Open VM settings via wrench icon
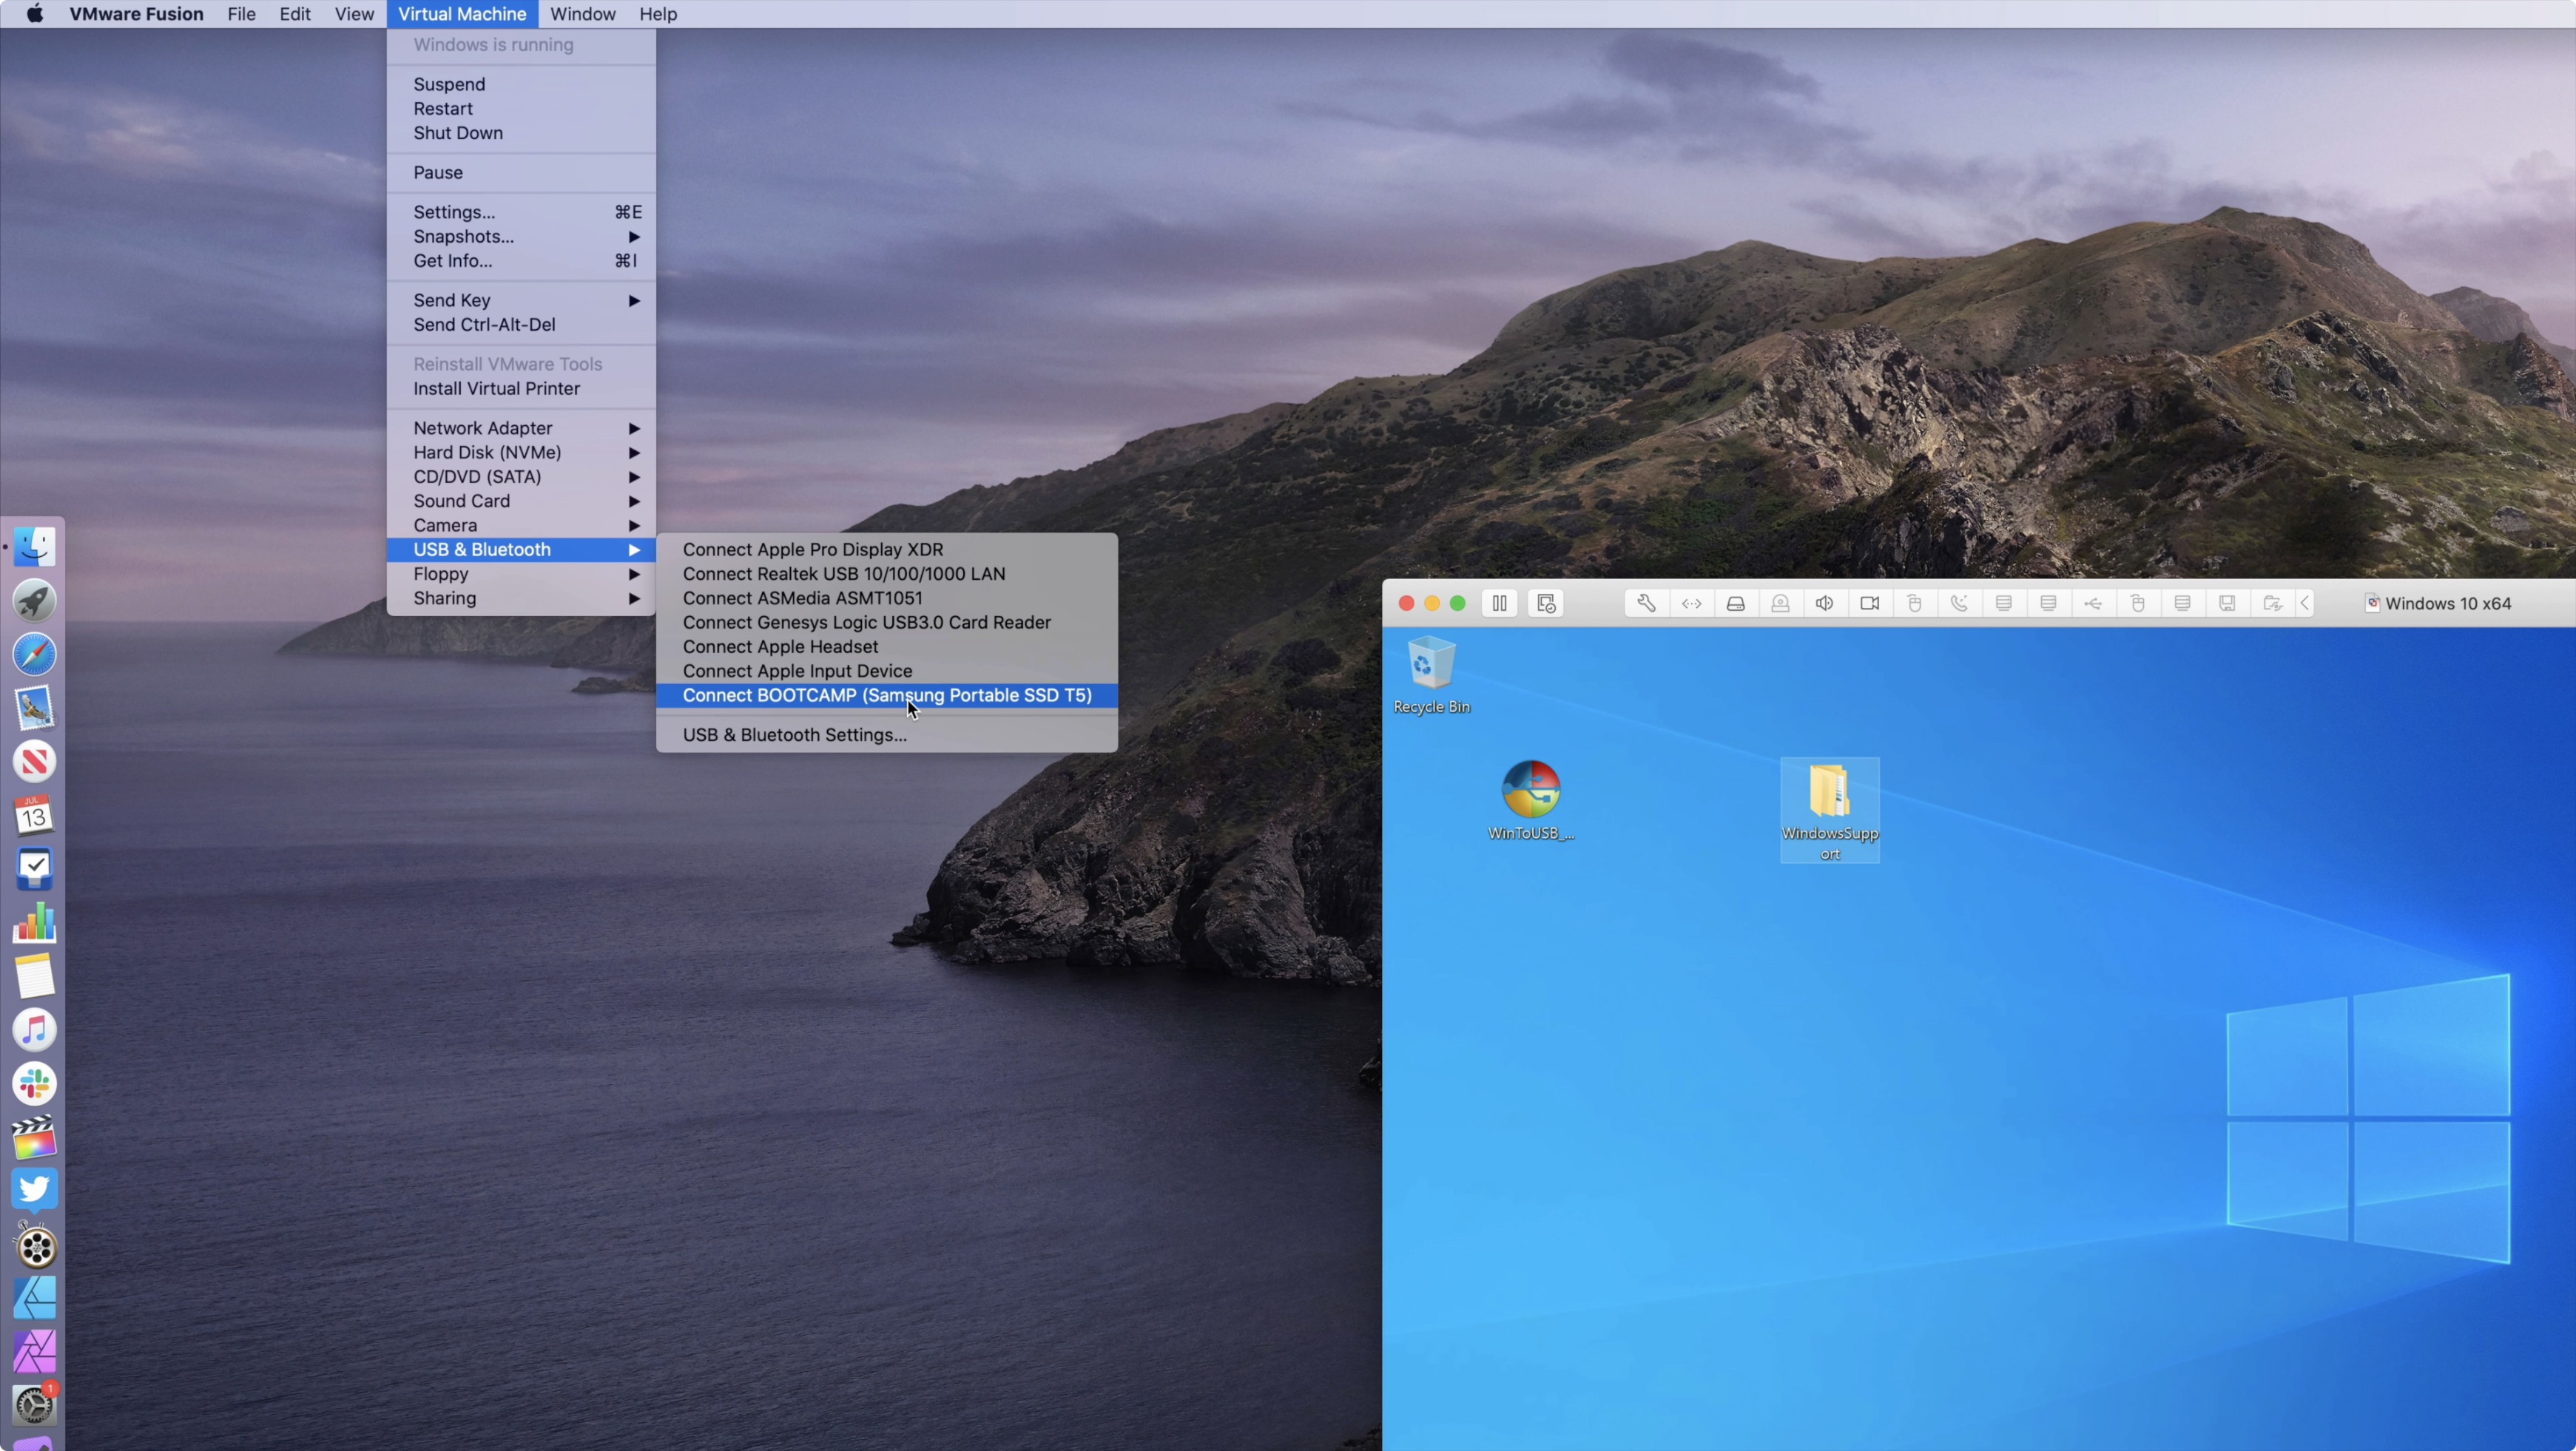Screen dimensions: 2576x1451 (x=1646, y=603)
